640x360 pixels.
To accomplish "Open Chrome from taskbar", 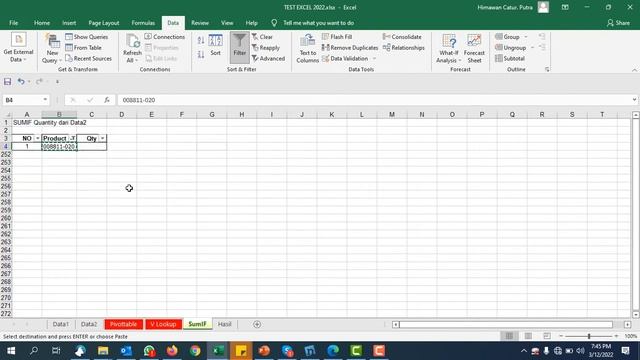I will (195, 351).
